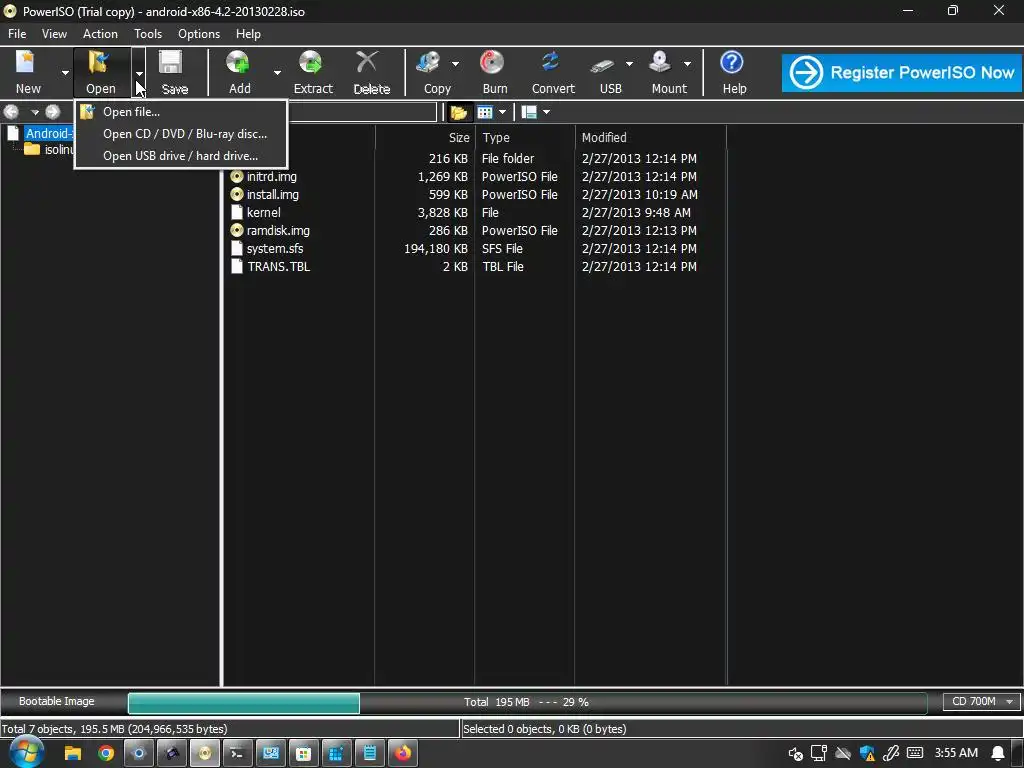Open the Tools menu
This screenshot has height=768, width=1024.
148,34
